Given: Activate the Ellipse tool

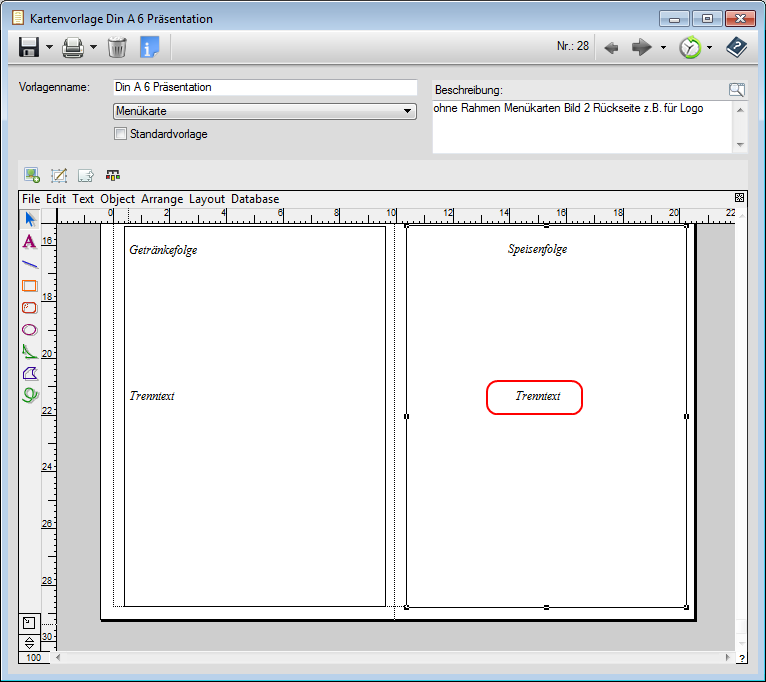Looking at the screenshot, I should tap(29, 329).
